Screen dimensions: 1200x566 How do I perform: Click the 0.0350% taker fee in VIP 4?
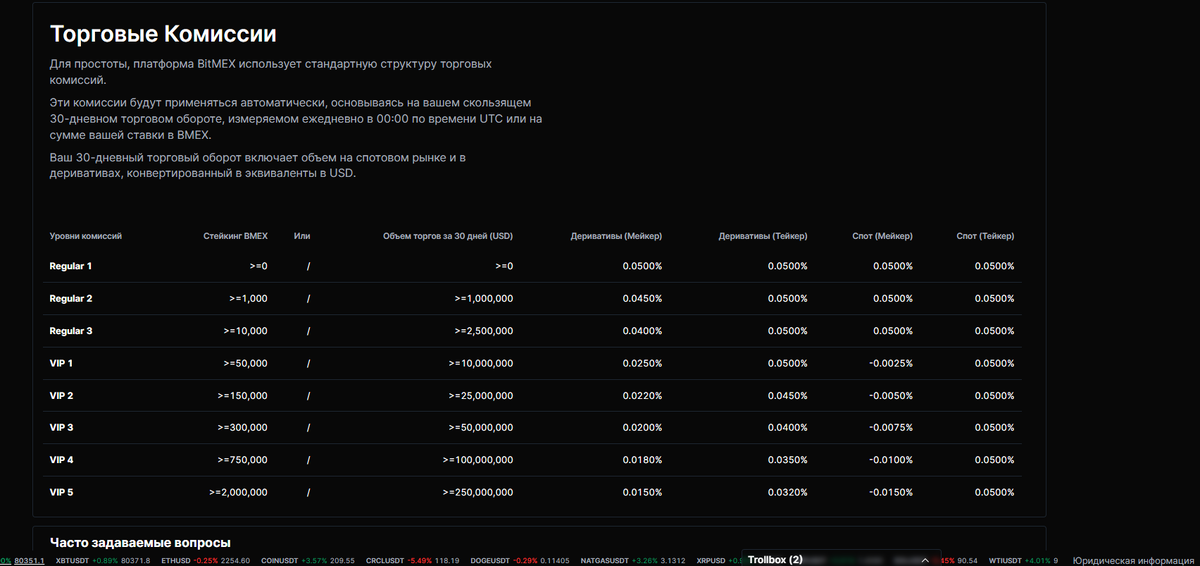[788, 460]
